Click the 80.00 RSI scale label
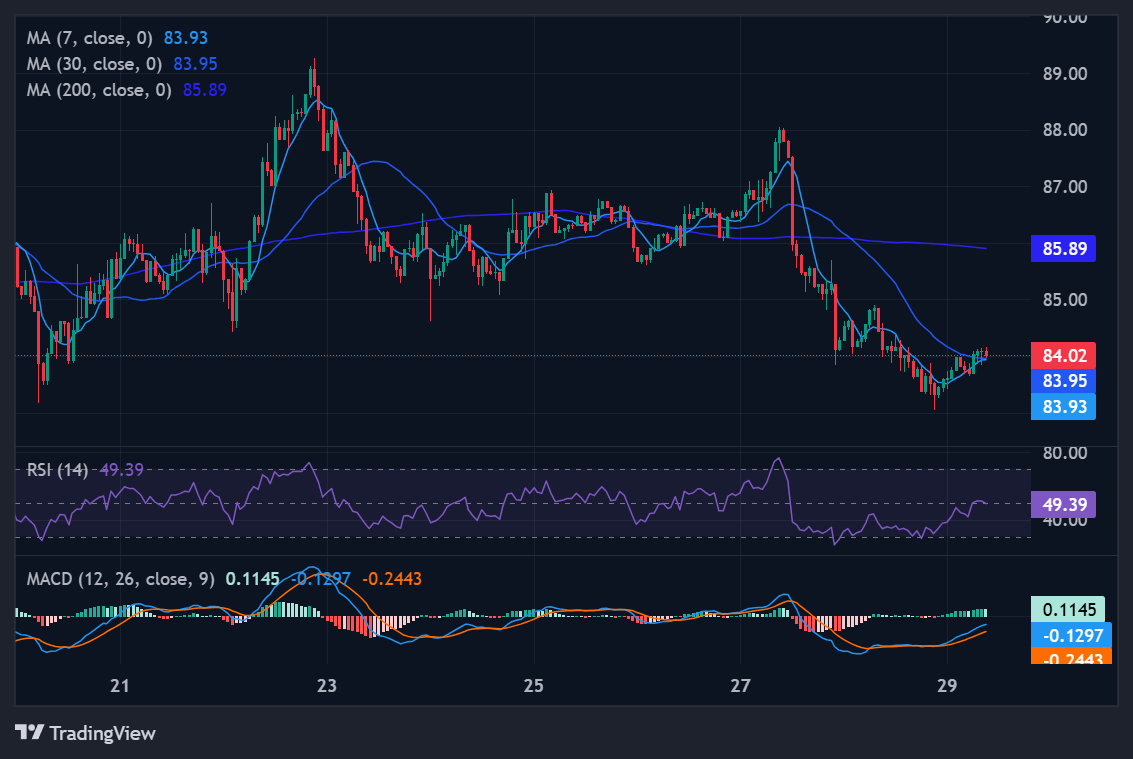Screen dimensions: 1133x759 [1065, 452]
